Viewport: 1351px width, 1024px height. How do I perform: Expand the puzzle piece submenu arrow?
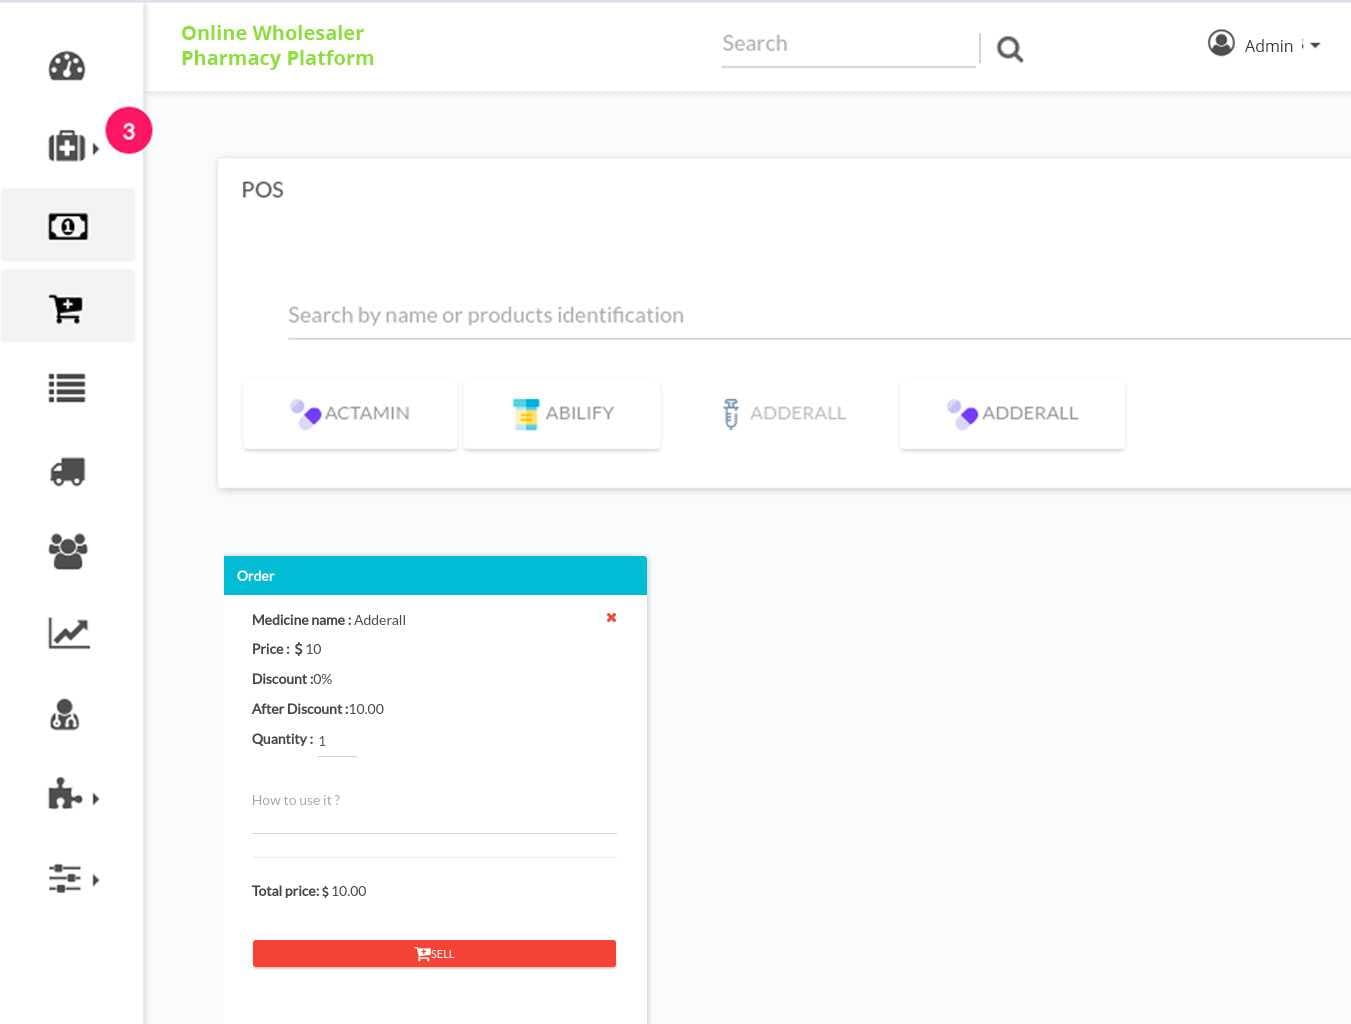click(x=96, y=798)
